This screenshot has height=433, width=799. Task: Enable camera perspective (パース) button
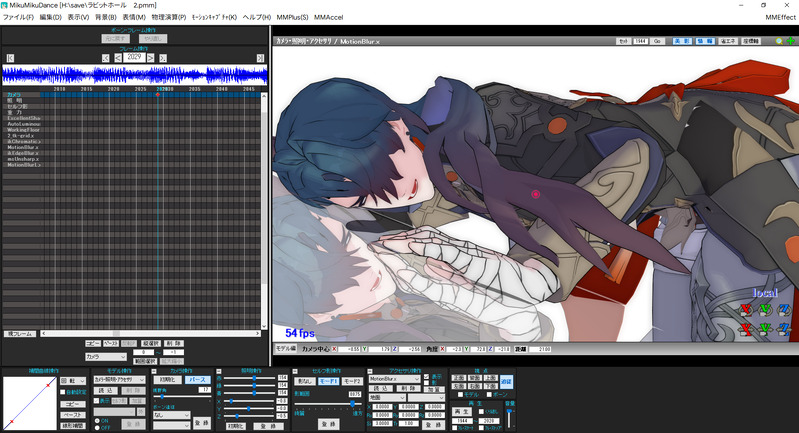(x=198, y=380)
